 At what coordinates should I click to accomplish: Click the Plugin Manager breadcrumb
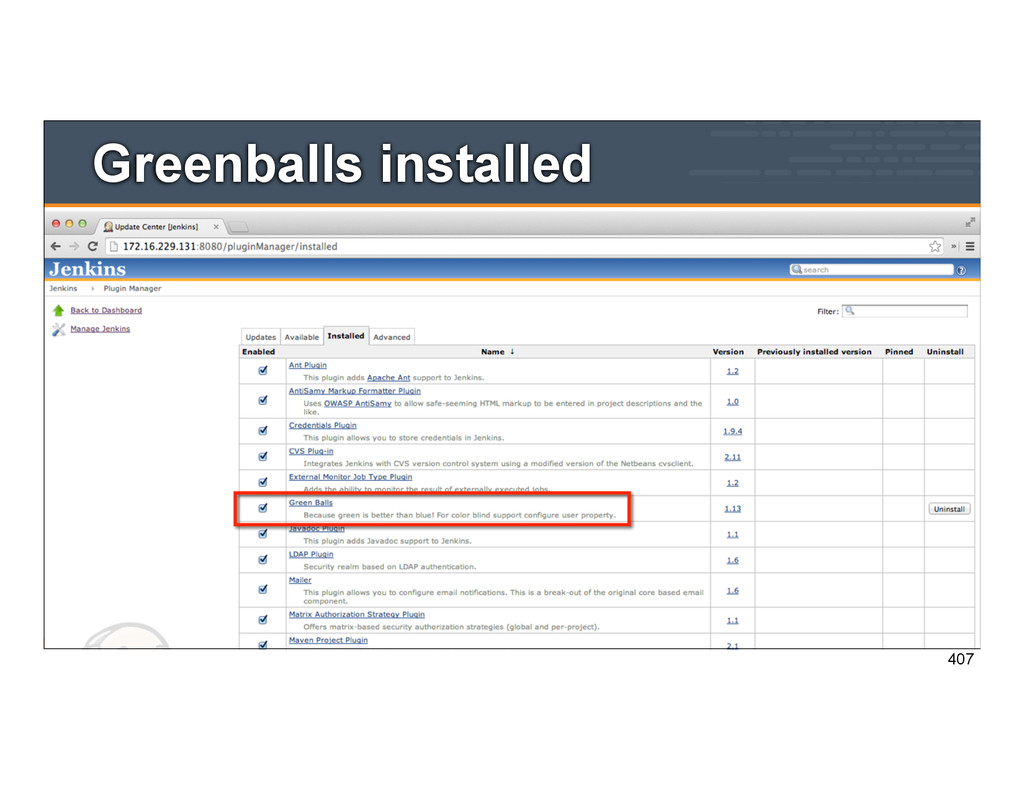pos(132,288)
